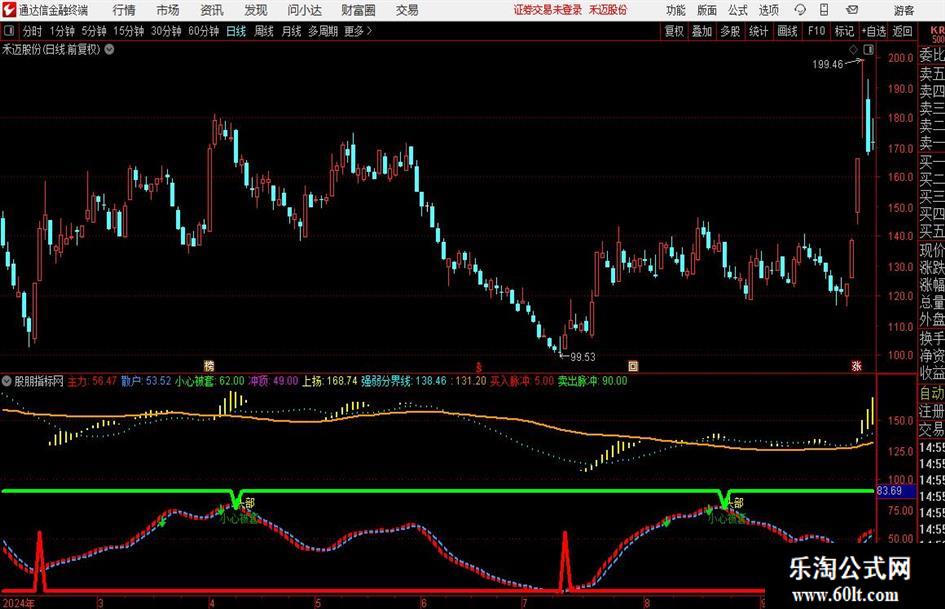Open the 问小达 menu
This screenshot has height=609, width=945.
tap(304, 10)
